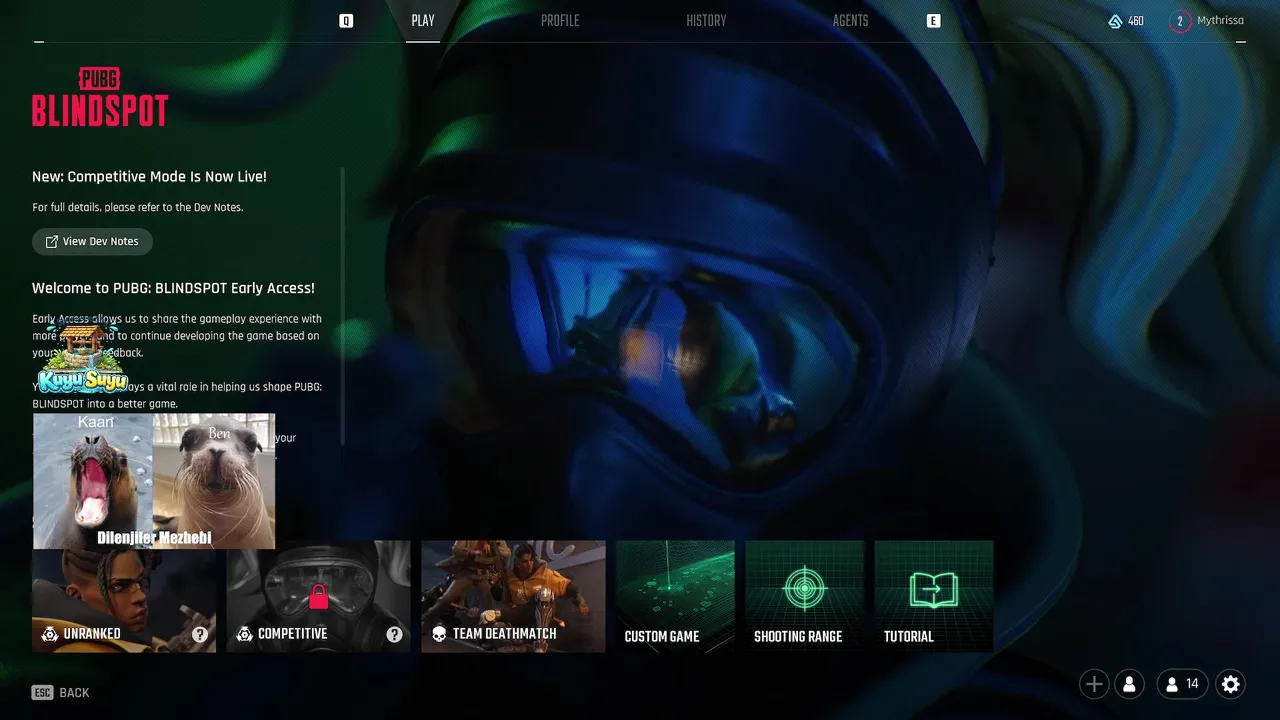Screen dimensions: 1280x720
Task: Switch to the PLAY tab
Action: tap(423, 21)
